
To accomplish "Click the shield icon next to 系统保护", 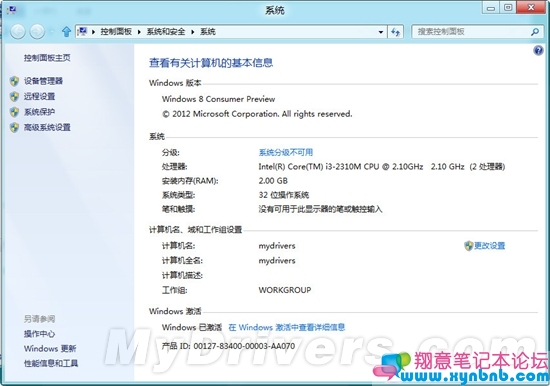I will point(14,112).
